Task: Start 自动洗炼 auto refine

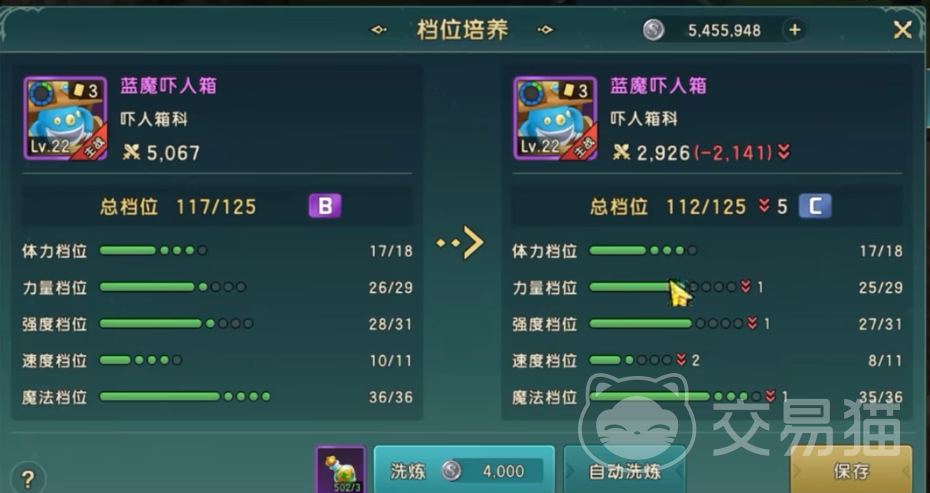Action: pyautogui.click(x=625, y=471)
